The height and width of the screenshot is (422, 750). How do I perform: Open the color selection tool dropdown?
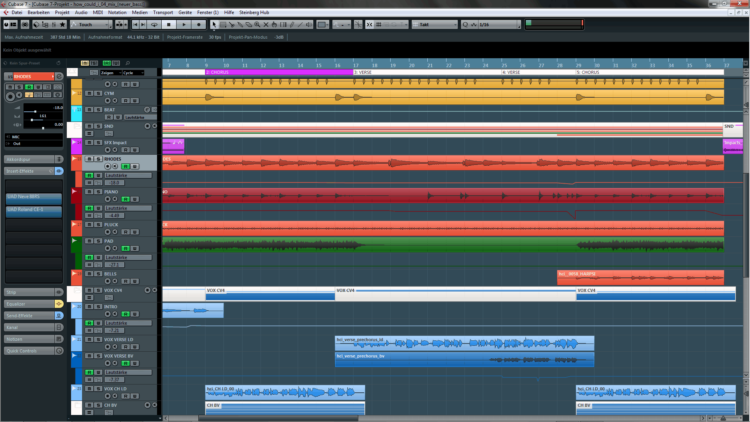click(x=323, y=24)
